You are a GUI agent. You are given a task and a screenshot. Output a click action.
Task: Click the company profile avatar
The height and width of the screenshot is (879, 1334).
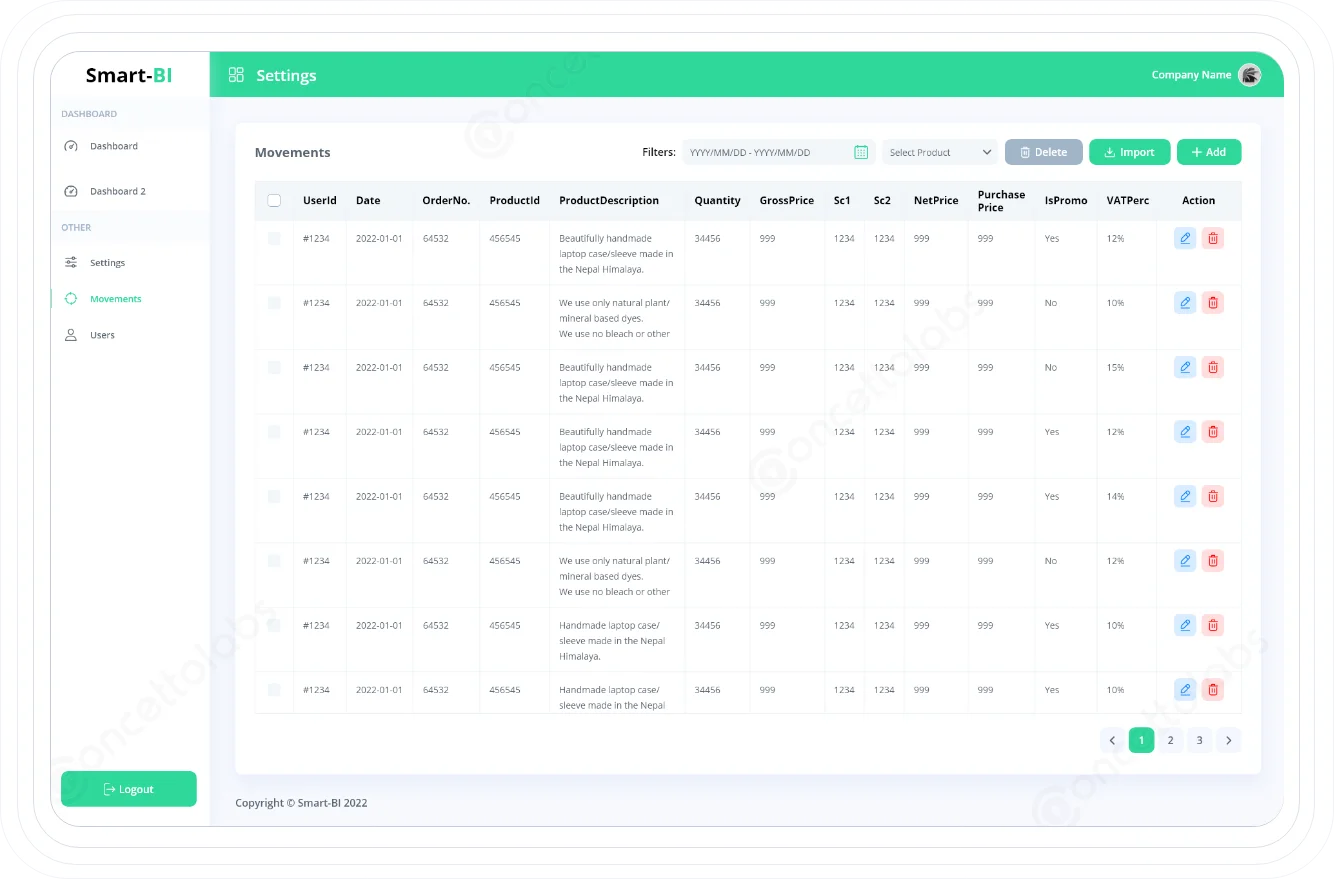(1249, 75)
